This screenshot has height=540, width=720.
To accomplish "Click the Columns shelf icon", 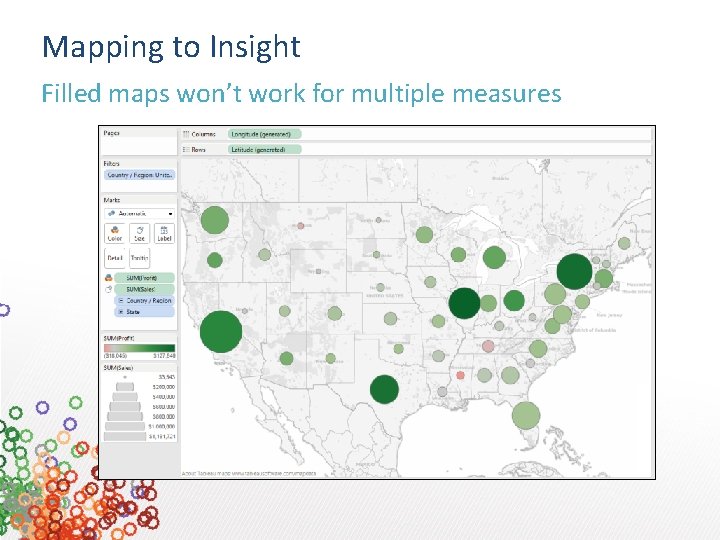I will (186, 134).
